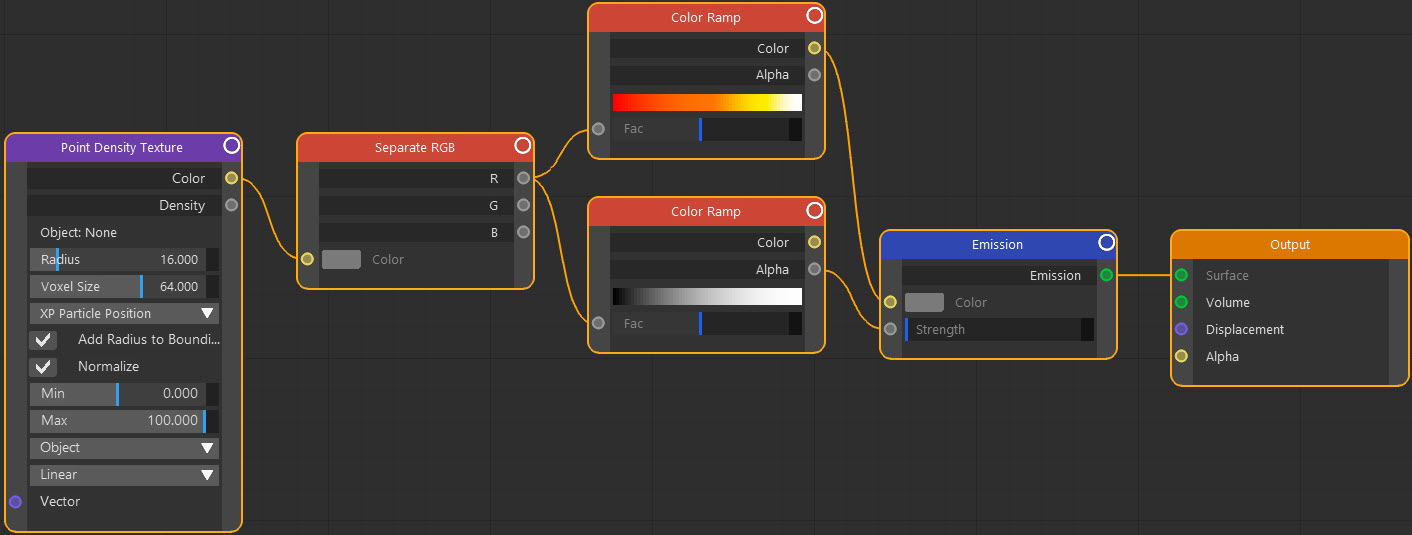Click the Separate RGB gray Color swatch
Image resolution: width=1412 pixels, height=535 pixels.
tap(341, 259)
